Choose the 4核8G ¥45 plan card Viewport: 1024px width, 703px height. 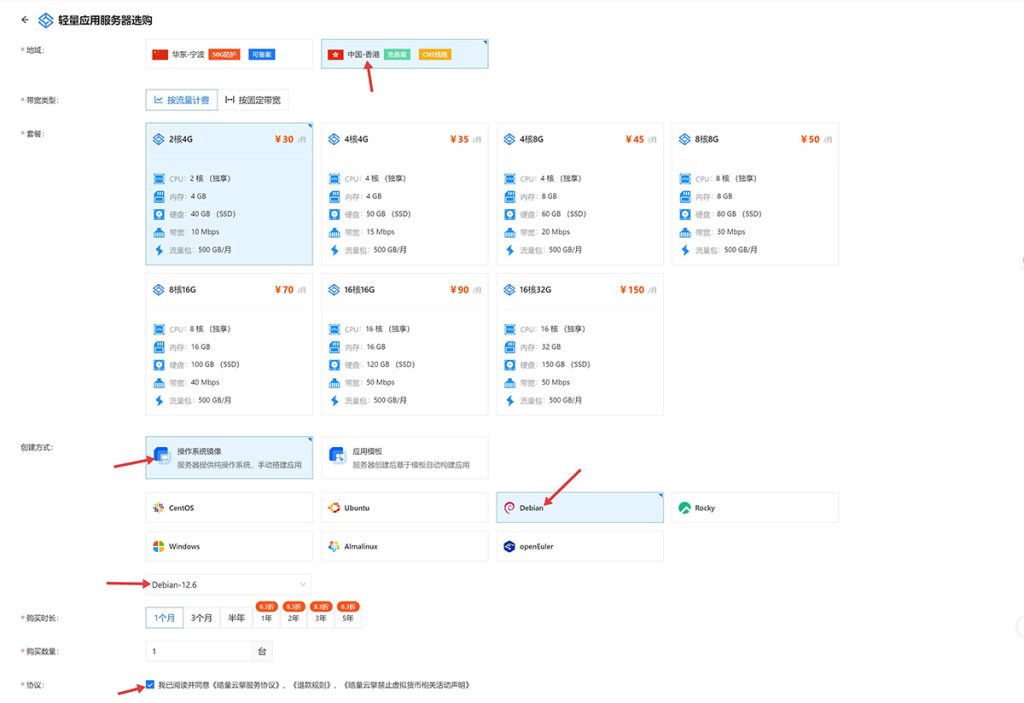click(x=580, y=194)
